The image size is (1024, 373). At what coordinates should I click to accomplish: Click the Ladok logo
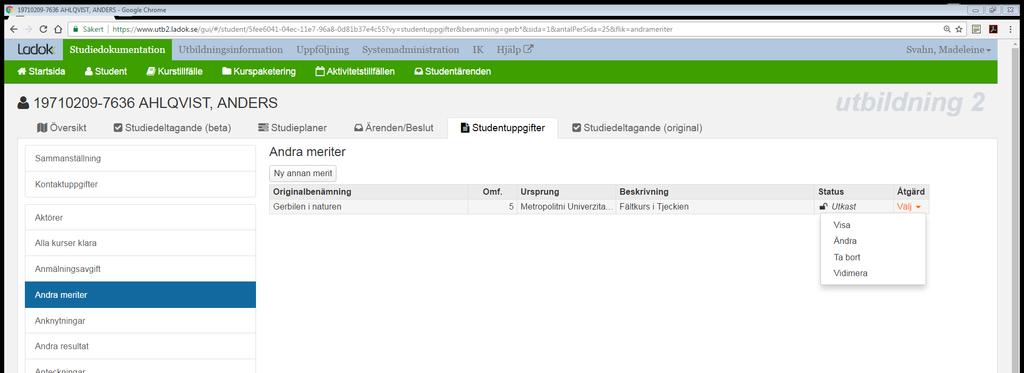[31, 50]
